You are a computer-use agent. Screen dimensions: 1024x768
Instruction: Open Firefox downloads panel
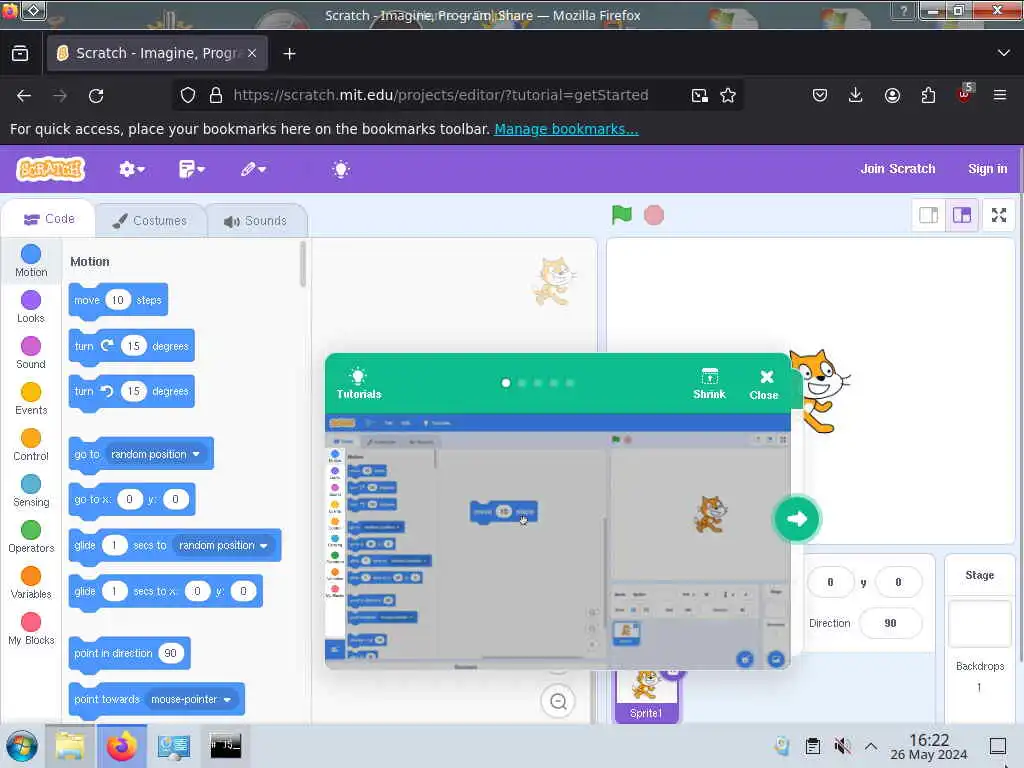point(856,95)
